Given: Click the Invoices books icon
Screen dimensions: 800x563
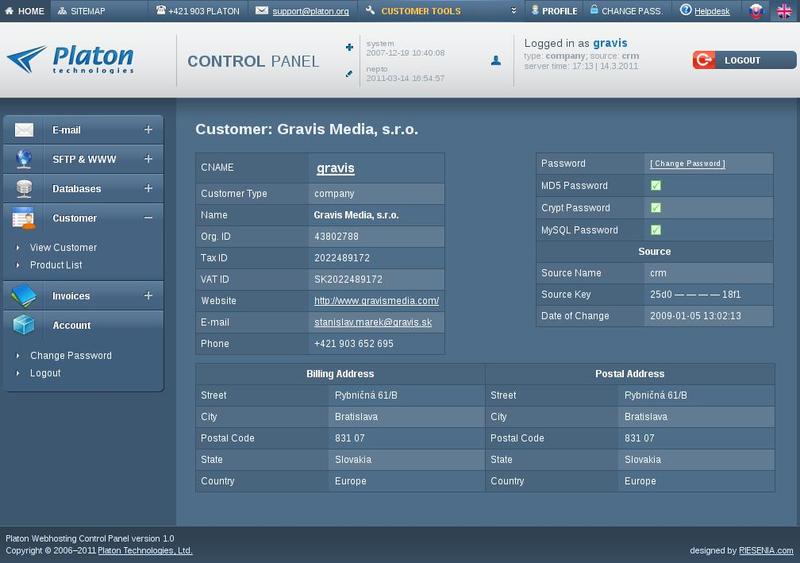Looking at the screenshot, I should 24,296.
